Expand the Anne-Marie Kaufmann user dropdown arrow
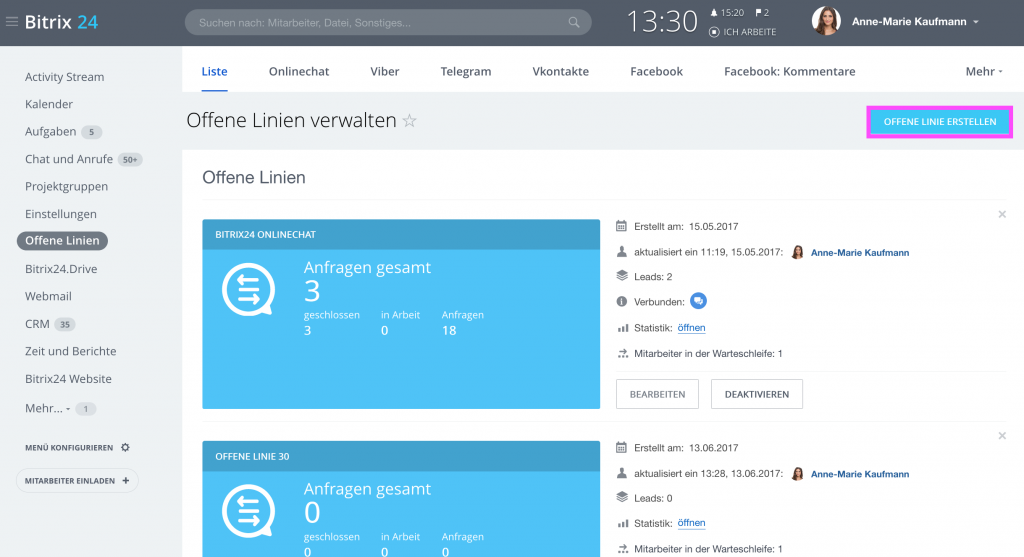Viewport: 1024px width, 557px height. (976, 22)
